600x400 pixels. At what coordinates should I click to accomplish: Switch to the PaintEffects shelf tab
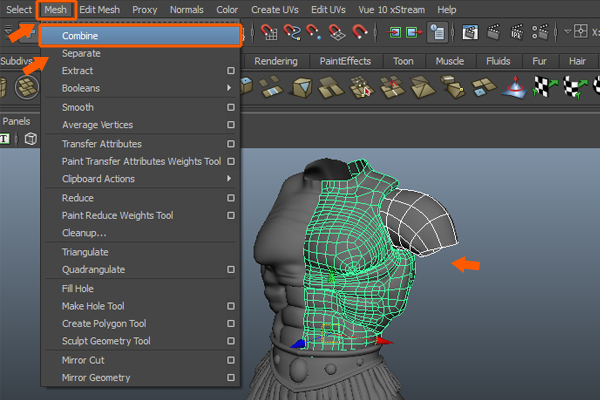click(x=344, y=61)
